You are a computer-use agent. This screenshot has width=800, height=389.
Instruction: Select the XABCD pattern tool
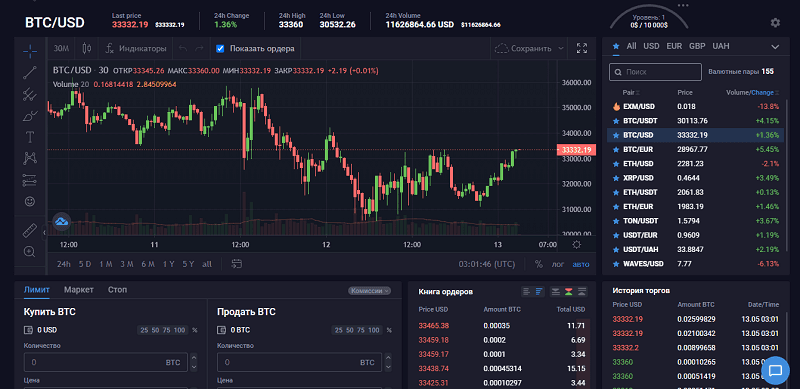(x=30, y=159)
